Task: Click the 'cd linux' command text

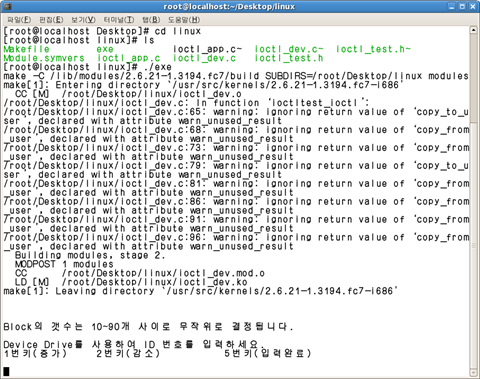Action: [x=178, y=31]
